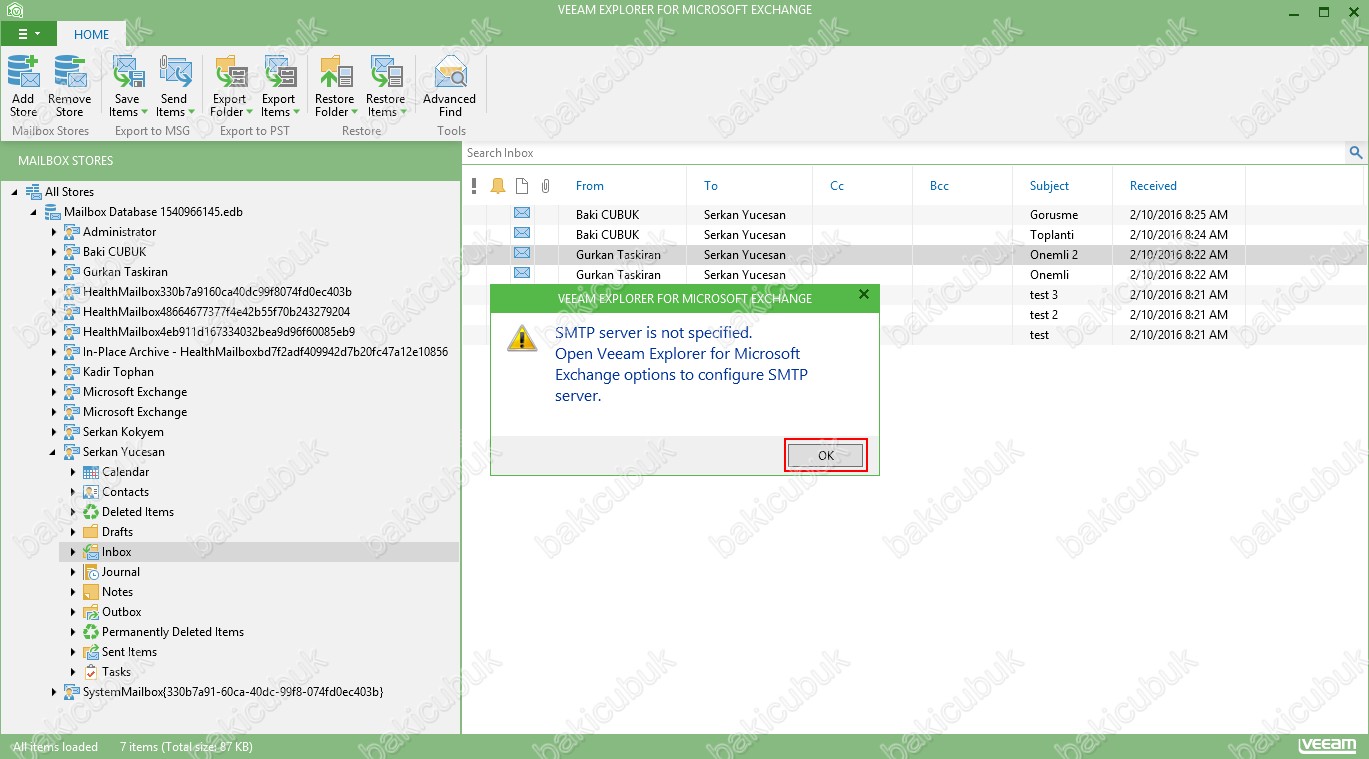Click the attachment paperclip column header

(545, 186)
